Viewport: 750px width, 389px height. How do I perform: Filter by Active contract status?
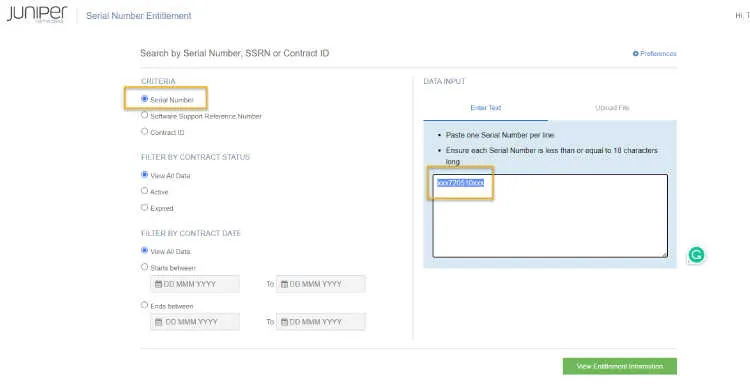point(144,191)
